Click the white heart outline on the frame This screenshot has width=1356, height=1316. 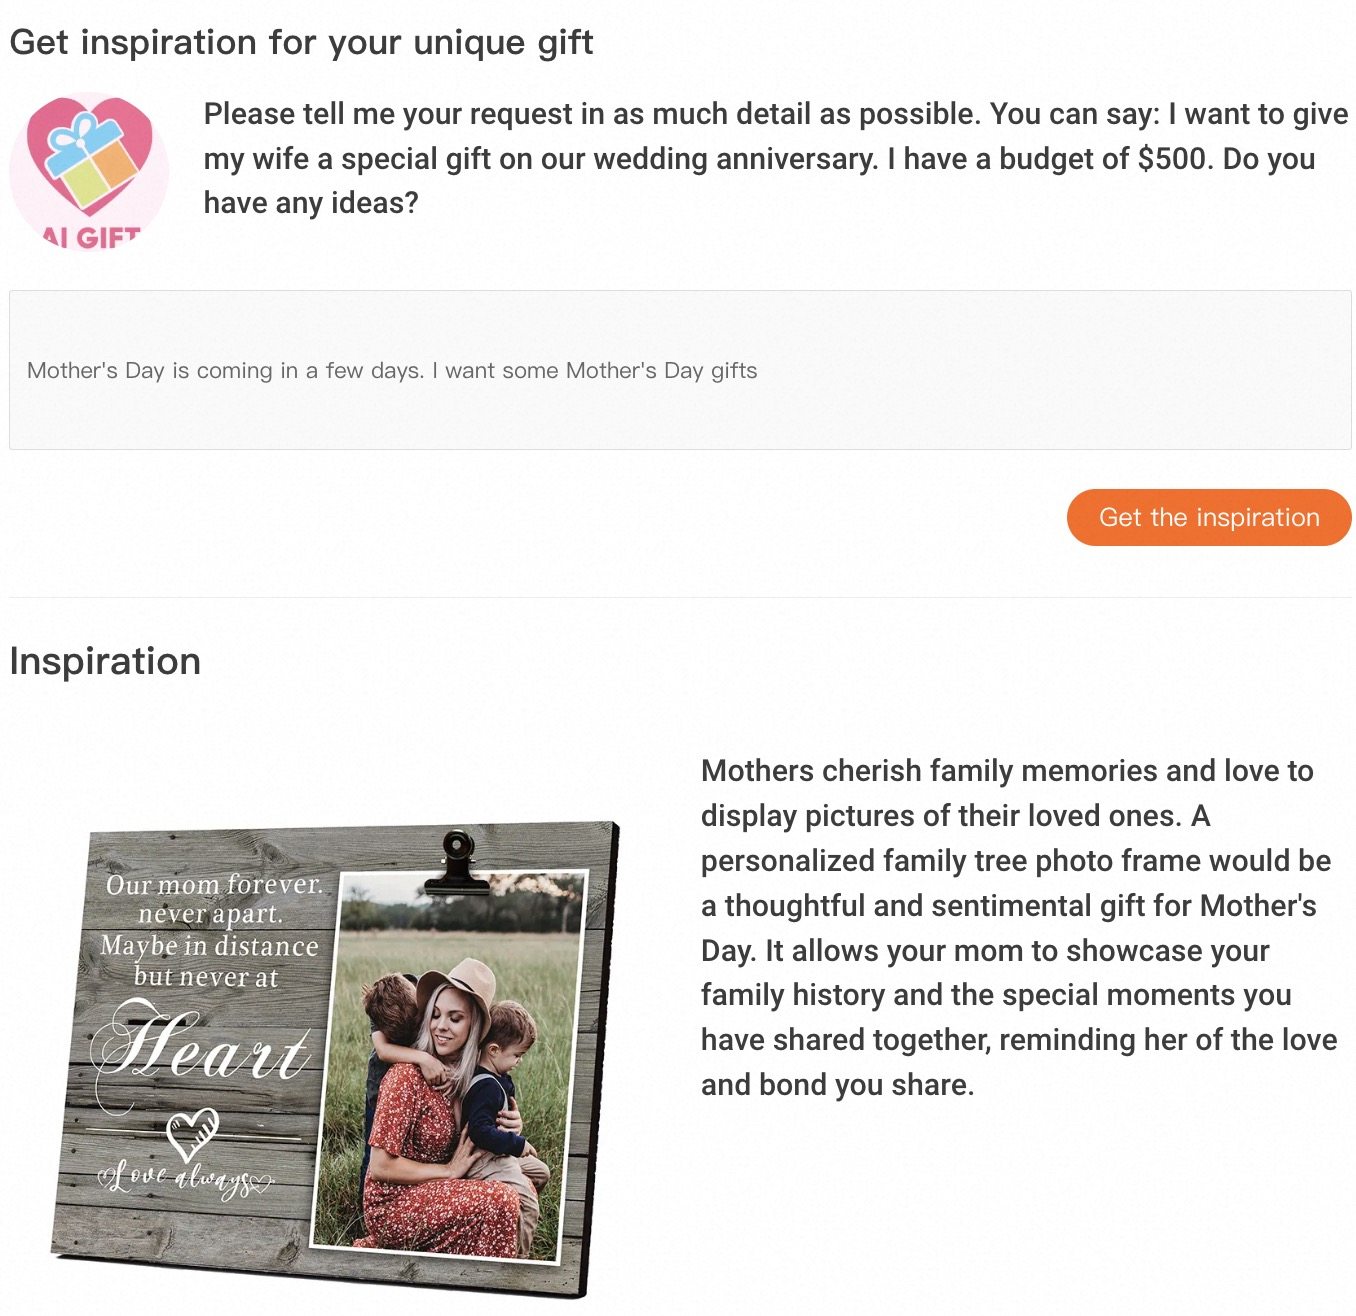[x=191, y=1131]
